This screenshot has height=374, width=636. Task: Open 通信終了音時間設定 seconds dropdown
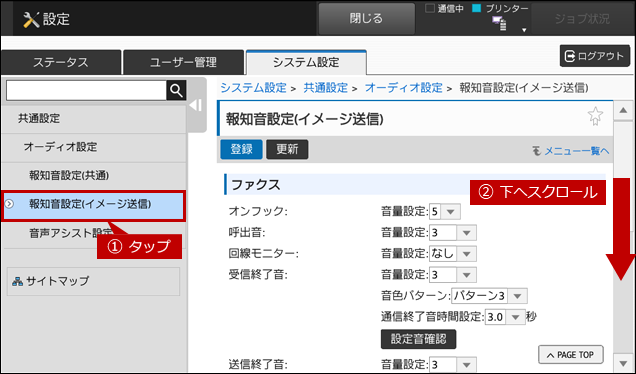pyautogui.click(x=505, y=317)
